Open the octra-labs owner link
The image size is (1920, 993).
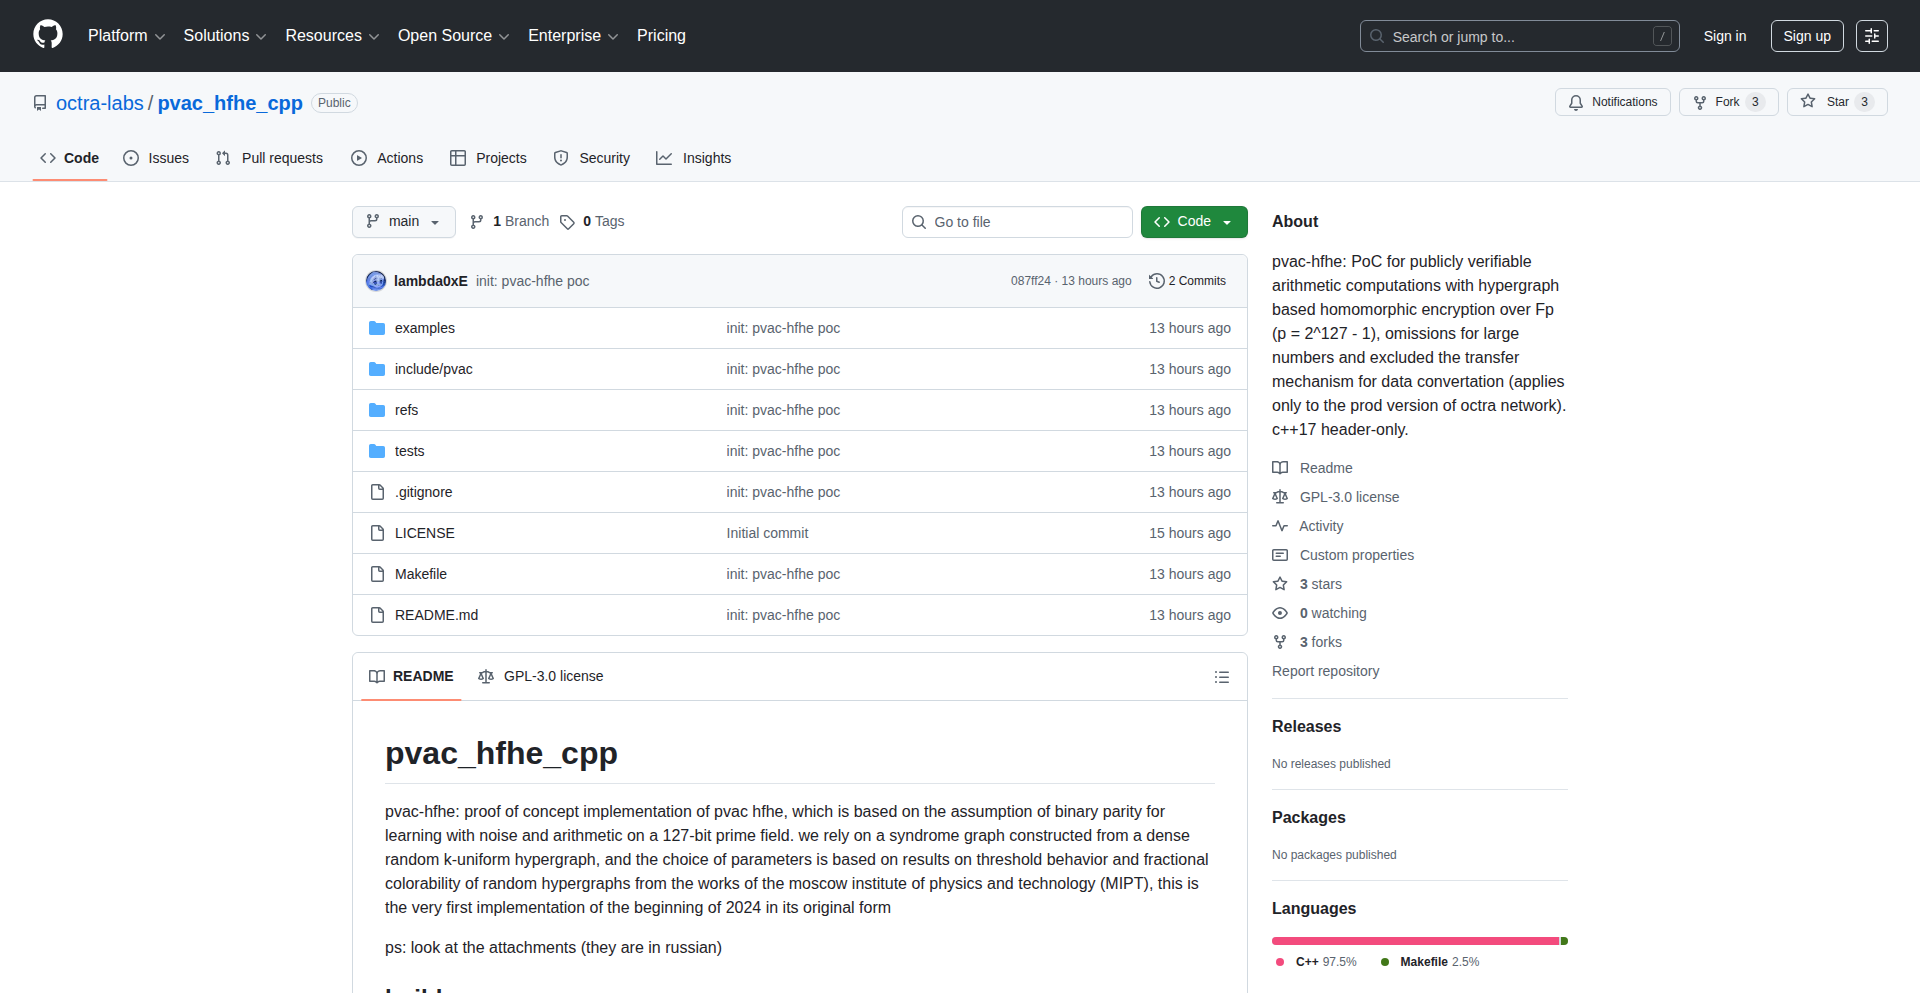[x=100, y=103]
